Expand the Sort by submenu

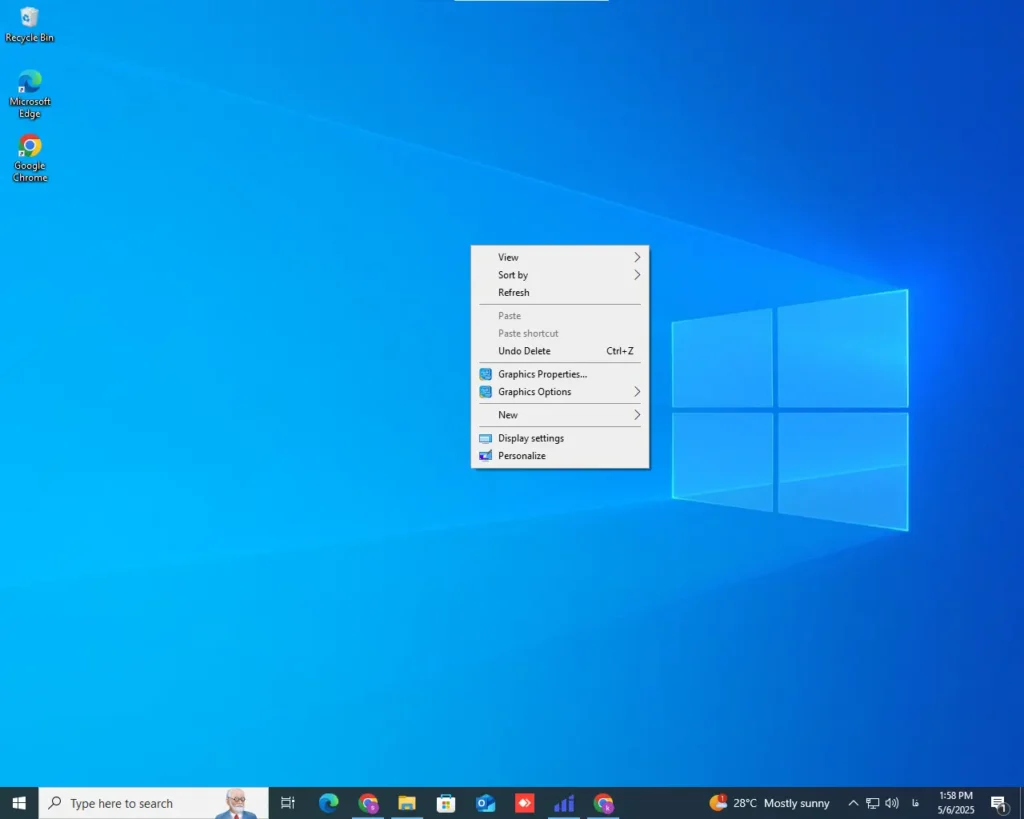[560, 275]
